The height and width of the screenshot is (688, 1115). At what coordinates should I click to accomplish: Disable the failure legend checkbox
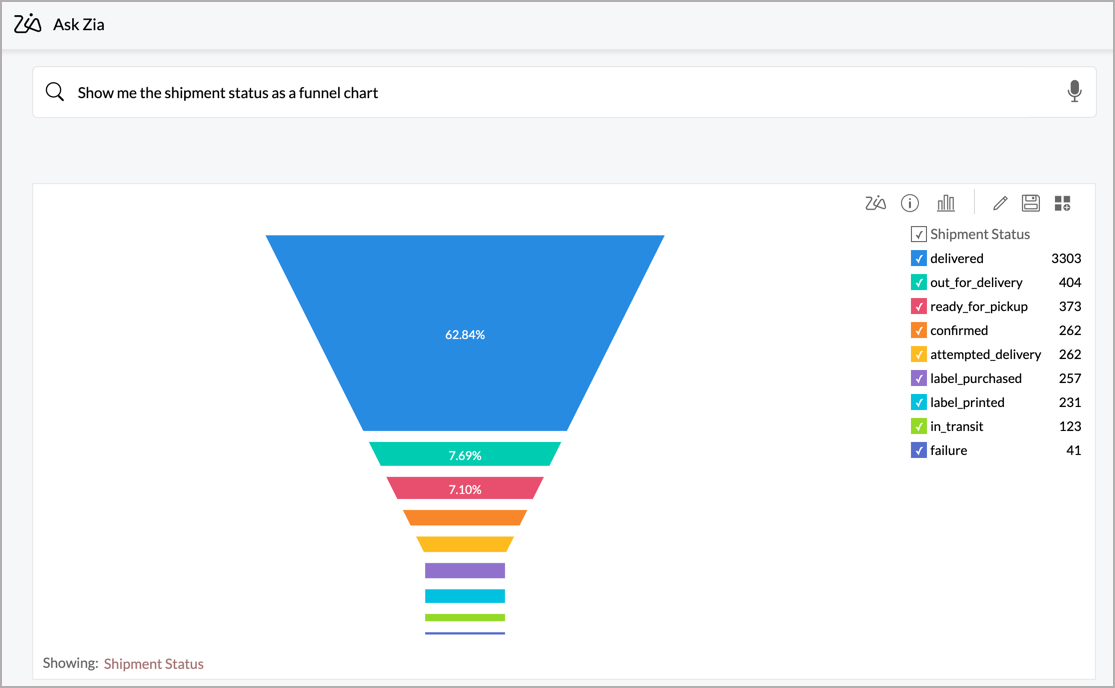[919, 450]
